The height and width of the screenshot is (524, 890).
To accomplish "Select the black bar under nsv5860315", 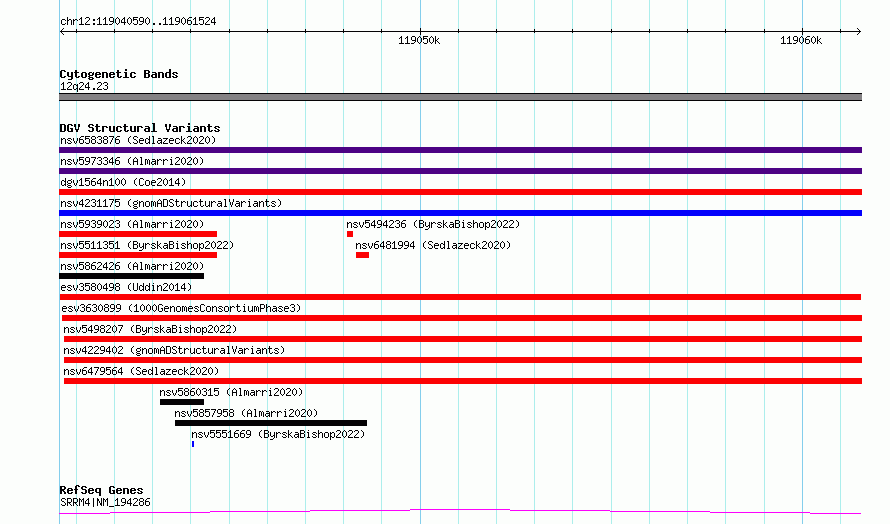I will coord(182,402).
